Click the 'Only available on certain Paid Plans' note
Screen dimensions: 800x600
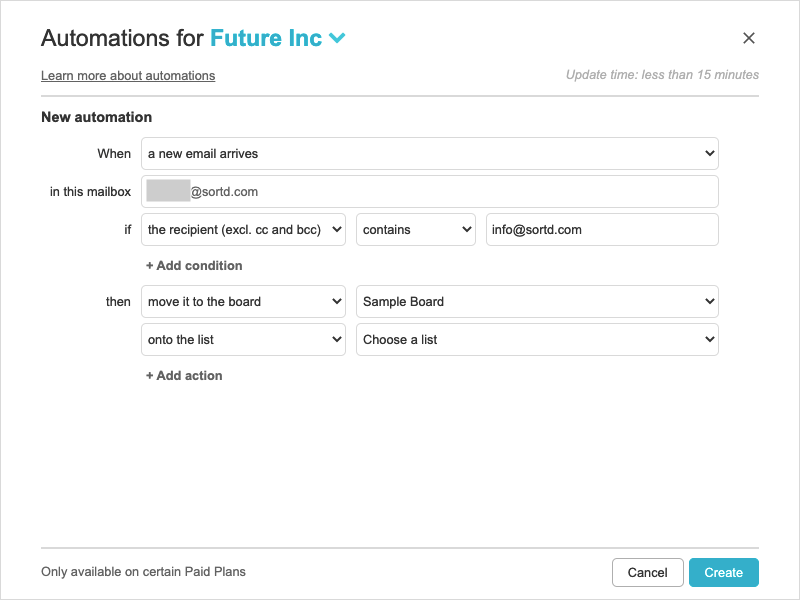pyautogui.click(x=143, y=572)
